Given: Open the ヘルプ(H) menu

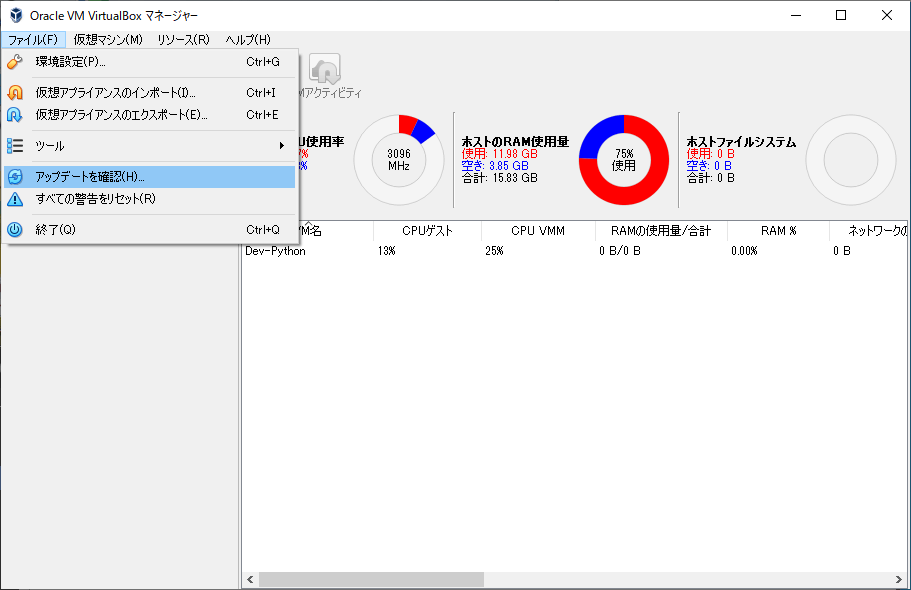Looking at the screenshot, I should click(x=248, y=40).
